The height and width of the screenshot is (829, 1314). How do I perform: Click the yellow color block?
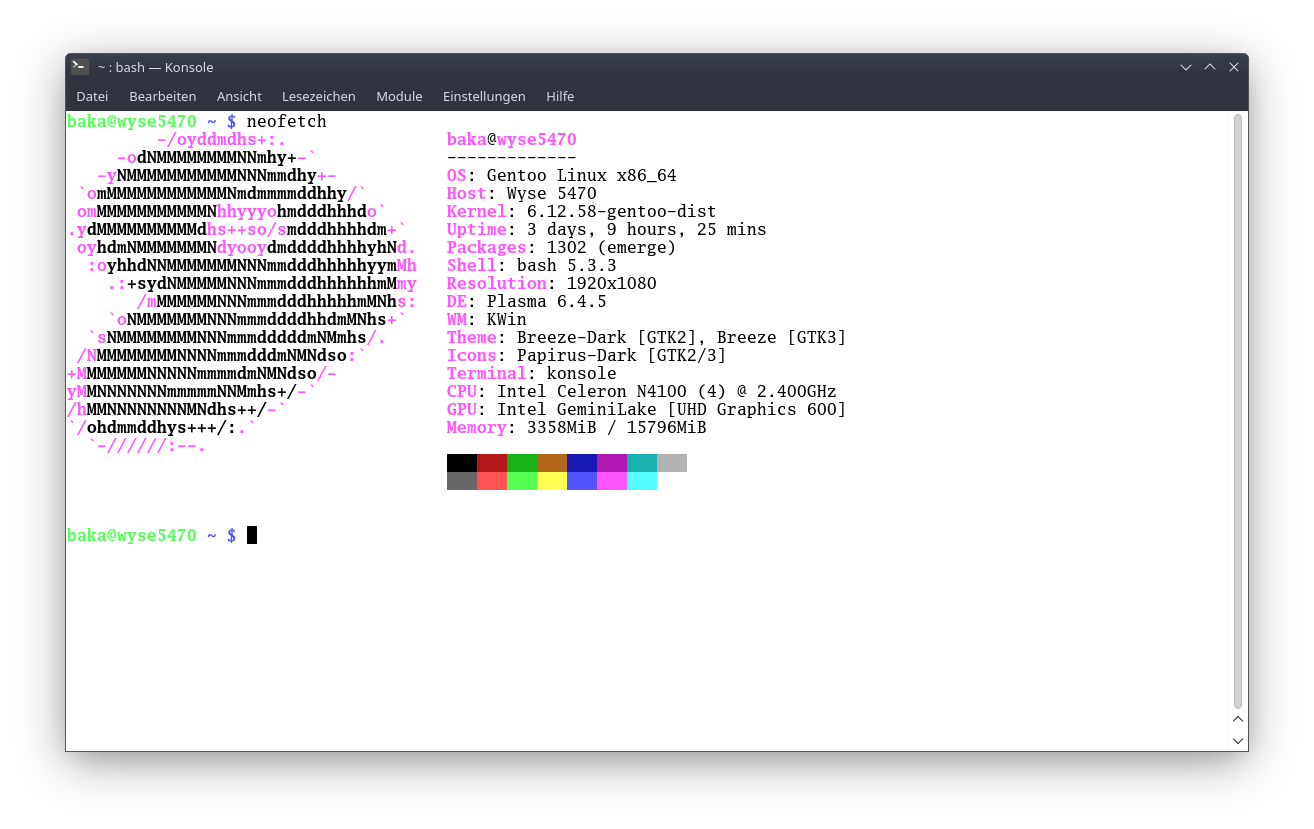[x=552, y=481]
